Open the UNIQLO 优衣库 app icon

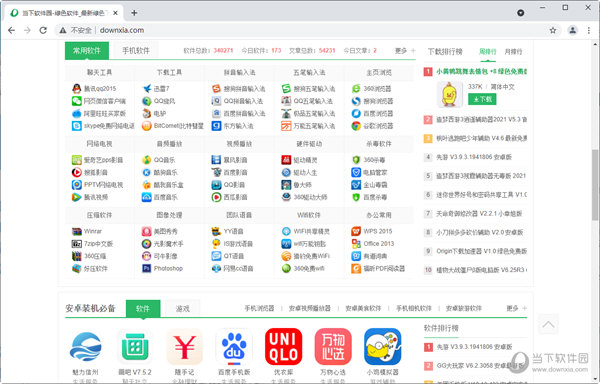point(284,347)
